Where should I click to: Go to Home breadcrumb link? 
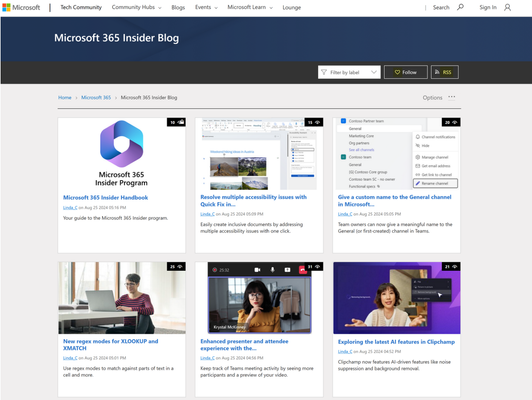pos(64,97)
